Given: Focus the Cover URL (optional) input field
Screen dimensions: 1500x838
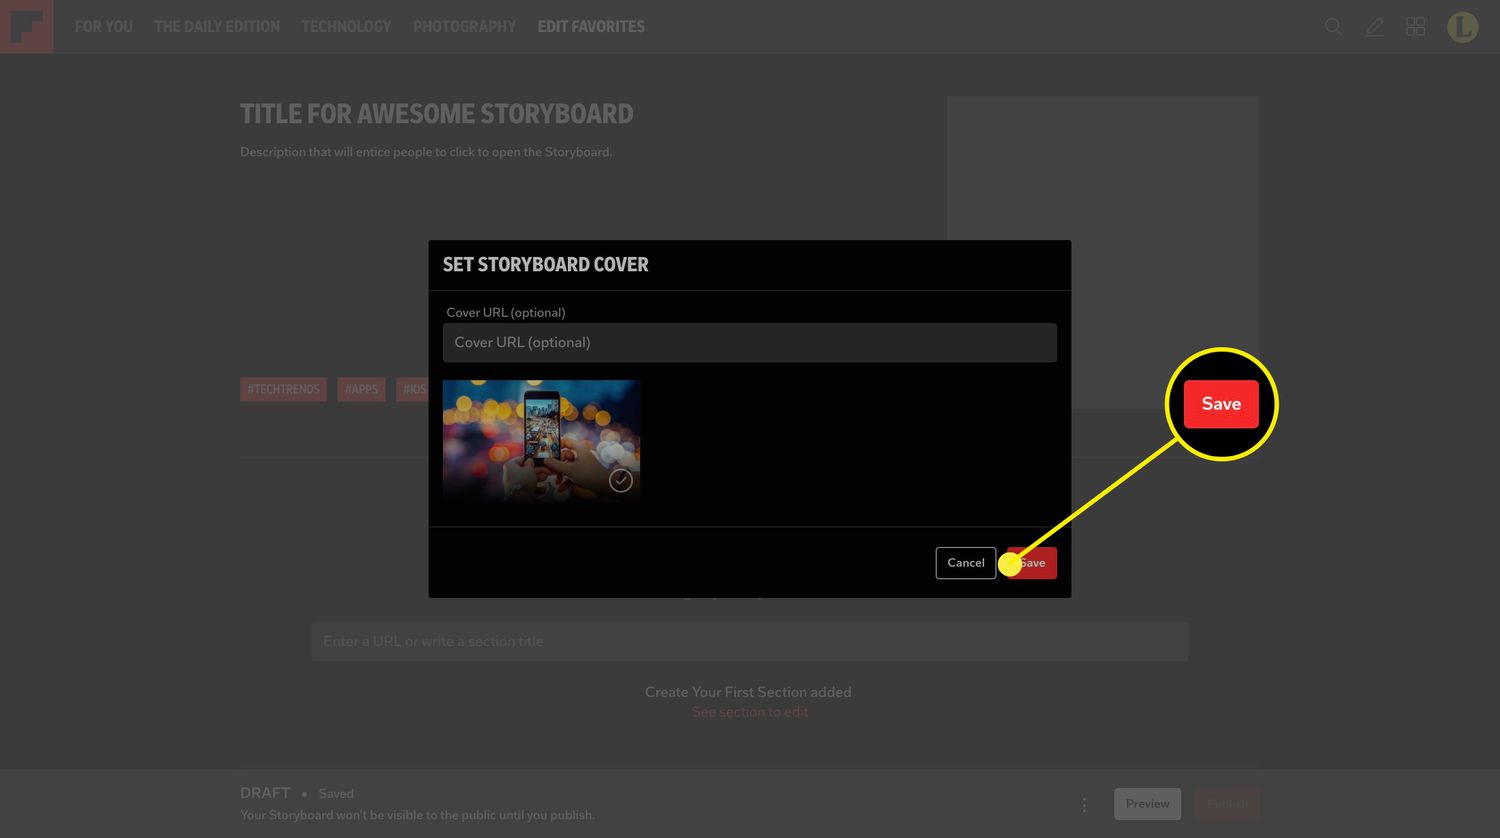Looking at the screenshot, I should click(x=749, y=342).
